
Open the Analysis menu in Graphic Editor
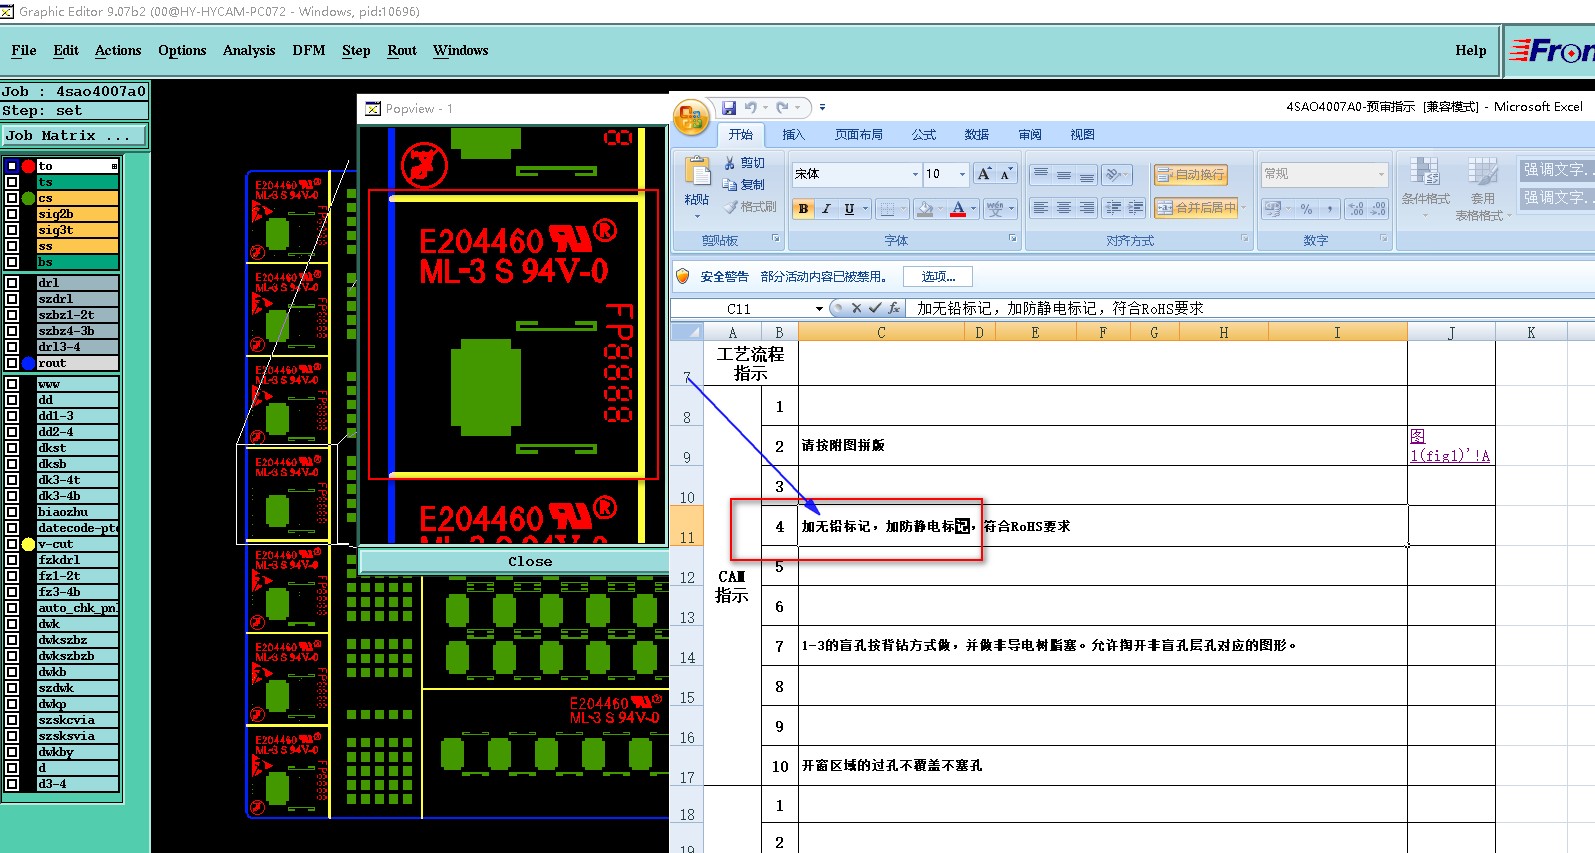pyautogui.click(x=249, y=51)
